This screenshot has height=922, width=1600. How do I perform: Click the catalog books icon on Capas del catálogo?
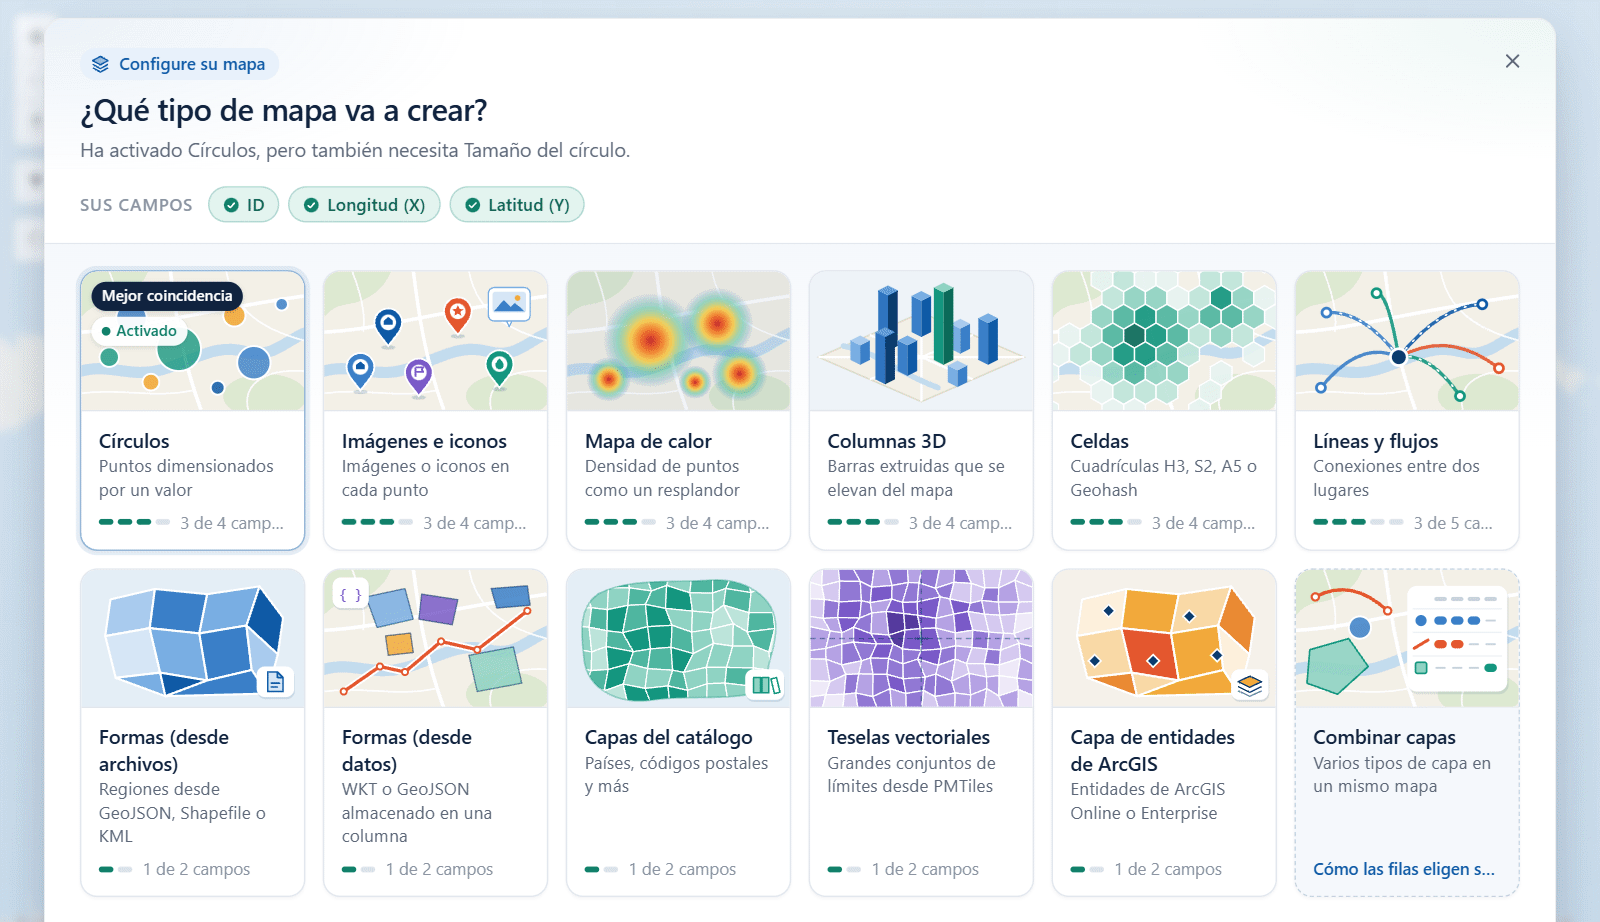[x=766, y=685]
